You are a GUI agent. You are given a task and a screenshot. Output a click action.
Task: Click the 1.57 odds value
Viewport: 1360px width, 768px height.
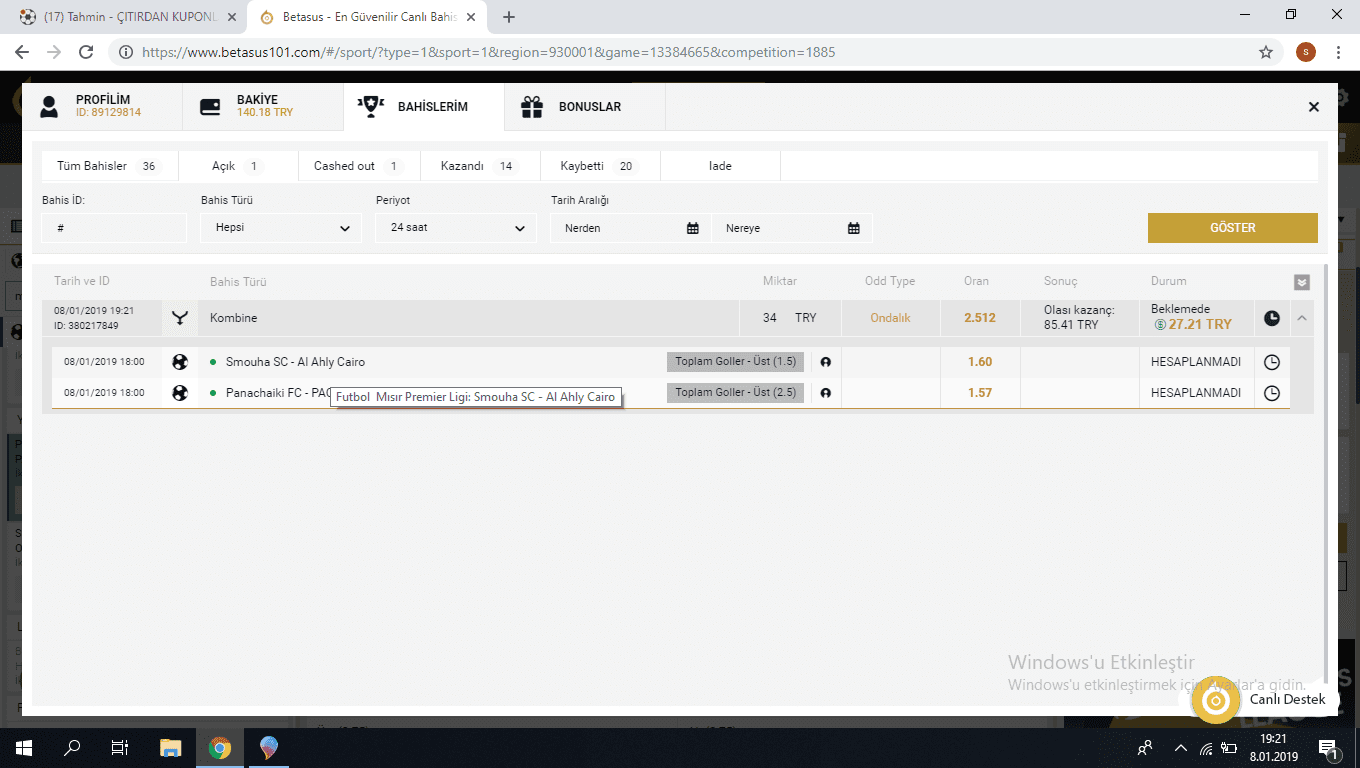pyautogui.click(x=980, y=393)
